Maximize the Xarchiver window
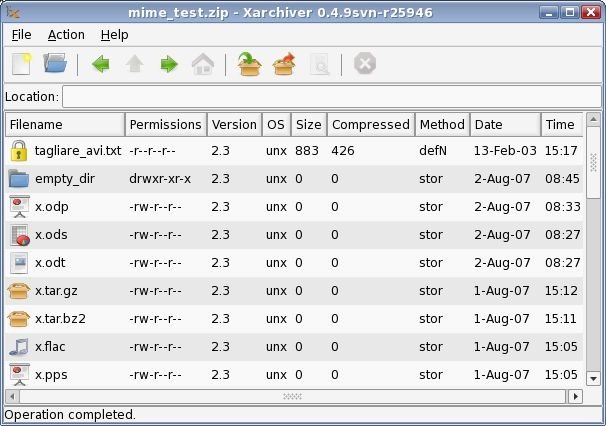The width and height of the screenshot is (606, 426). point(570,12)
